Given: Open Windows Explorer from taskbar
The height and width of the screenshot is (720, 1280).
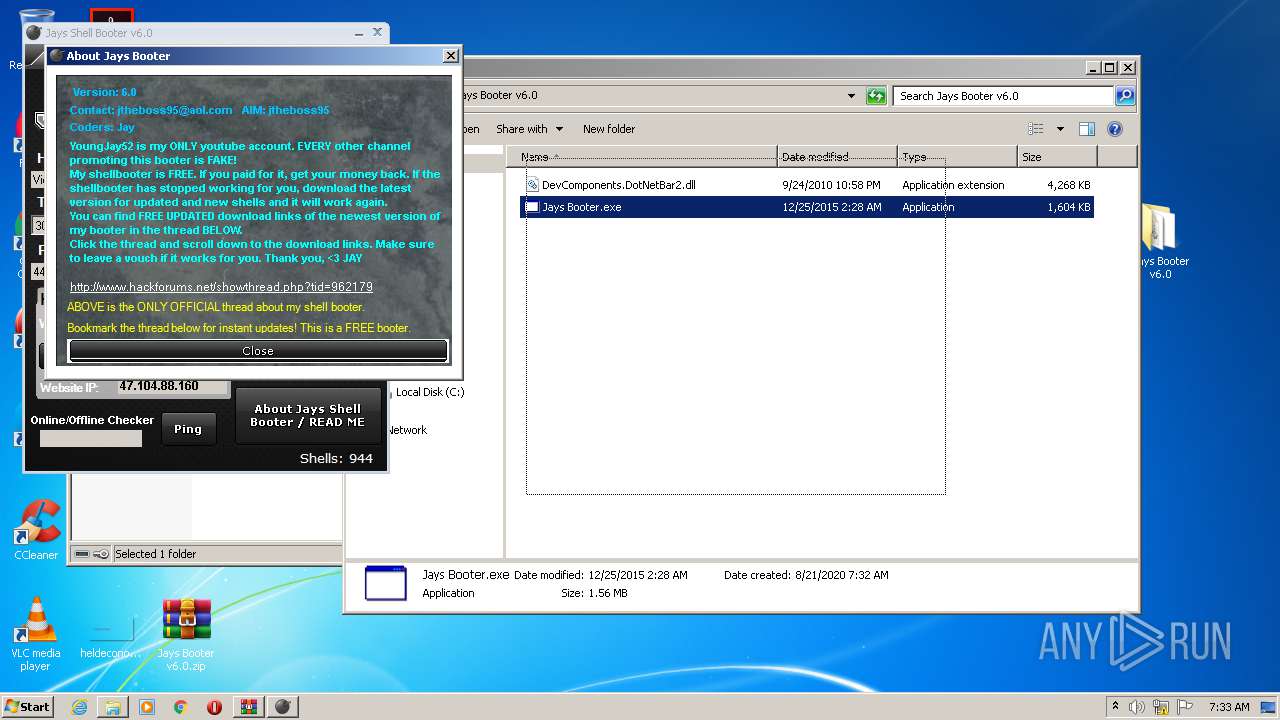Looking at the screenshot, I should pyautogui.click(x=113, y=707).
